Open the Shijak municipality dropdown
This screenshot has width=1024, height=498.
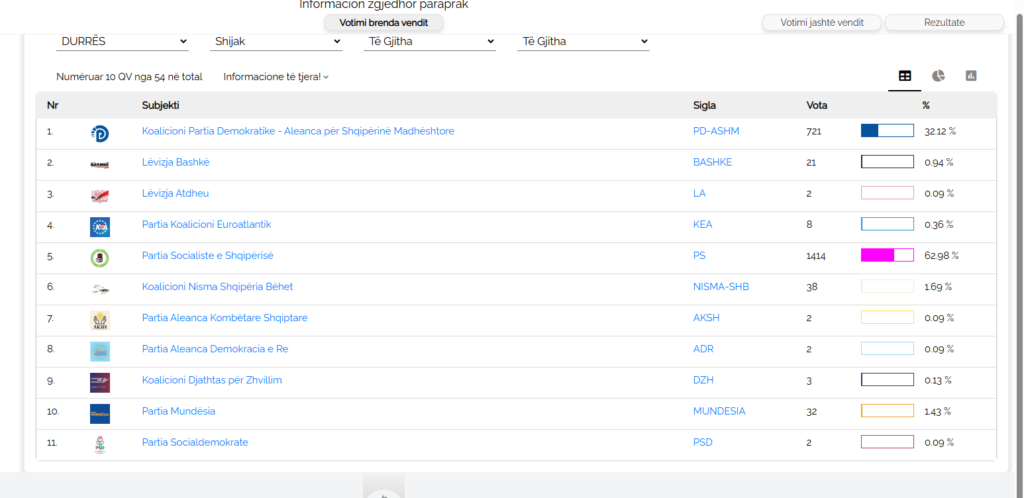pos(277,41)
